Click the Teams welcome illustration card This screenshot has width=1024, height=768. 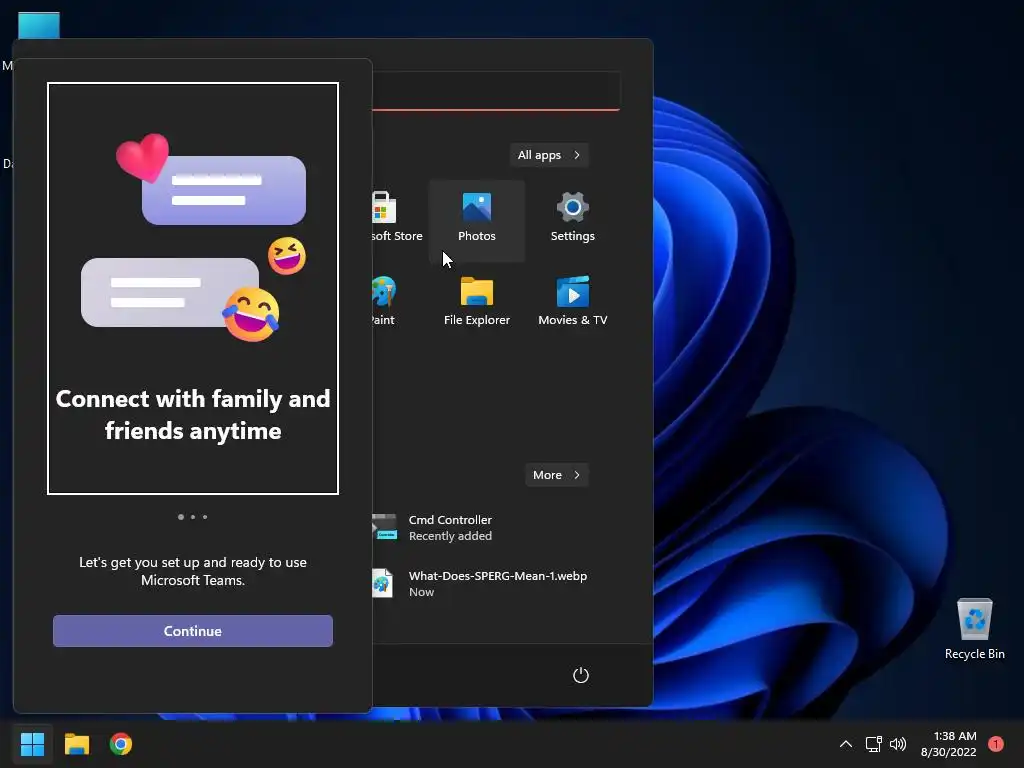193,288
